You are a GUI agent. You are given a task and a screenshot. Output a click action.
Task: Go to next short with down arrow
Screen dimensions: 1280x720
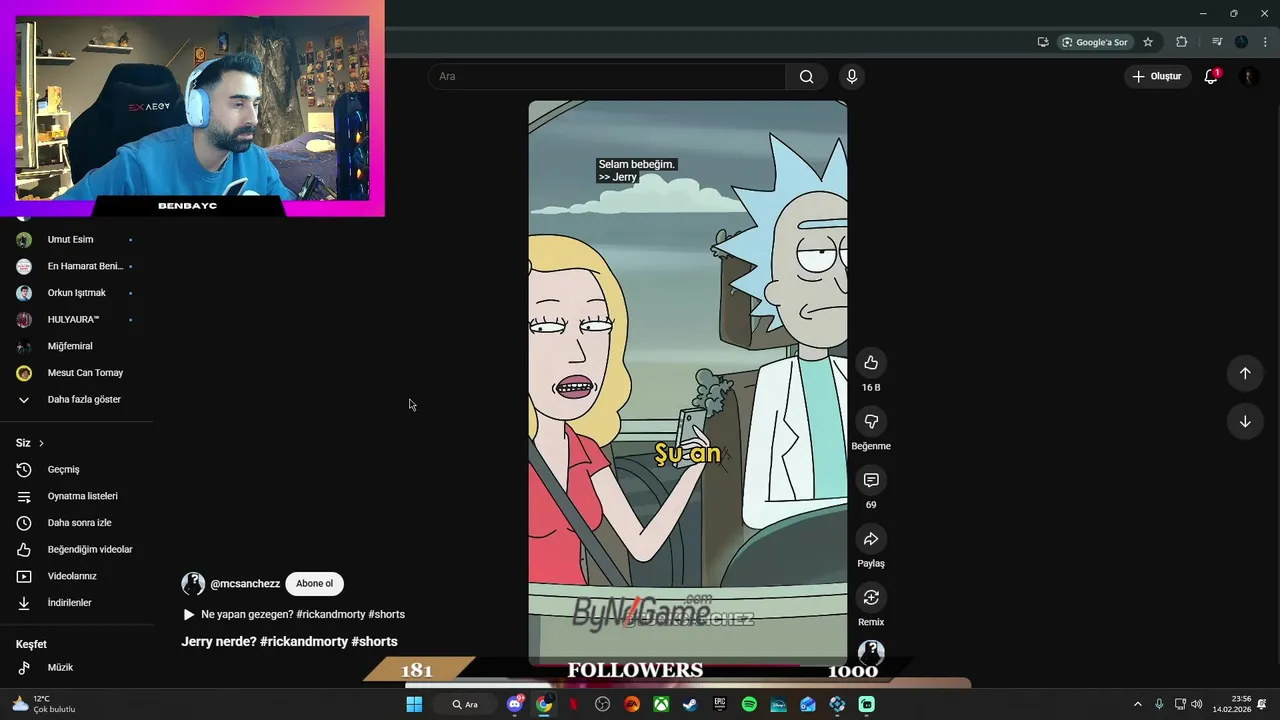coord(1245,421)
